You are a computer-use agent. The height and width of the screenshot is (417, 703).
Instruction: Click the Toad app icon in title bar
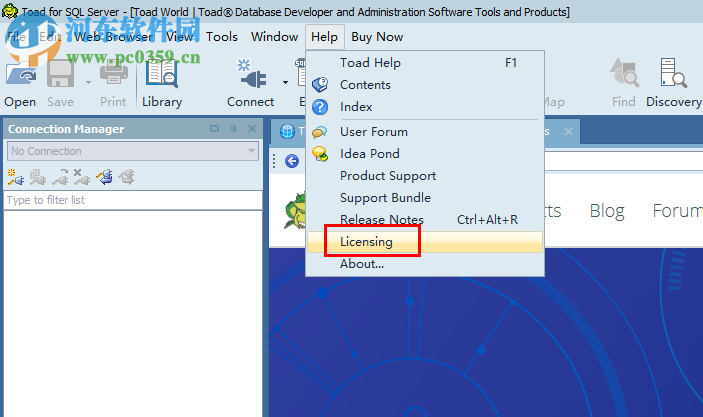tap(9, 11)
